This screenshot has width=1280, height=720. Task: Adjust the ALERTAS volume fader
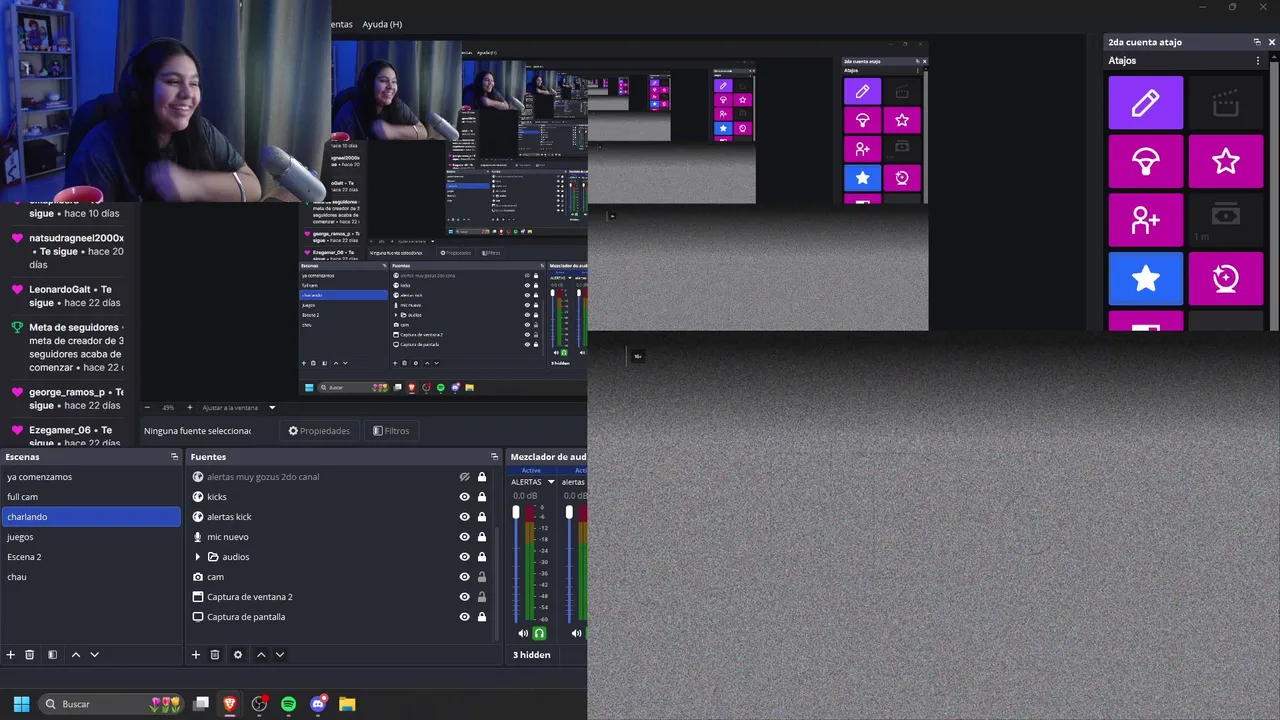(516, 514)
